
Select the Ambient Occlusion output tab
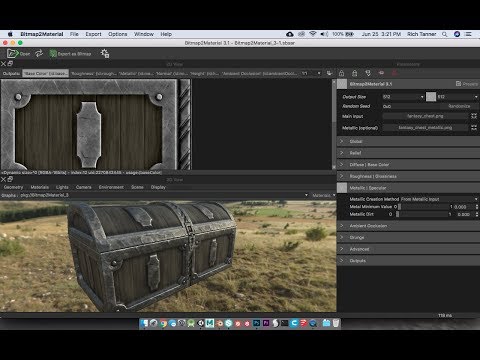pos(259,73)
